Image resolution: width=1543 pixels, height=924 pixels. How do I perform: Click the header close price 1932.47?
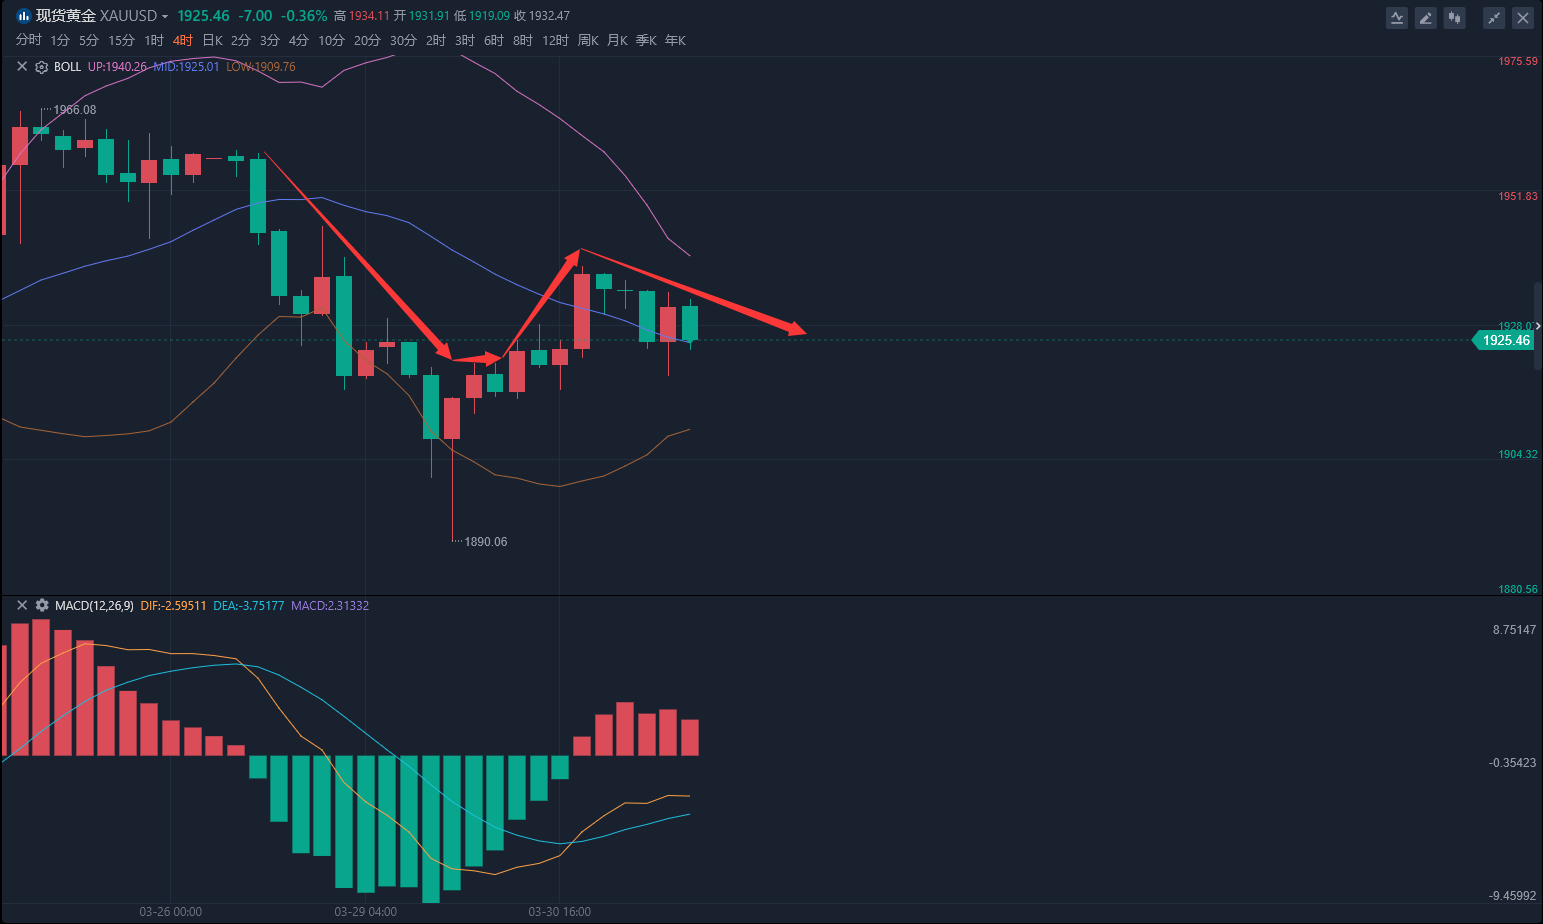[550, 17]
